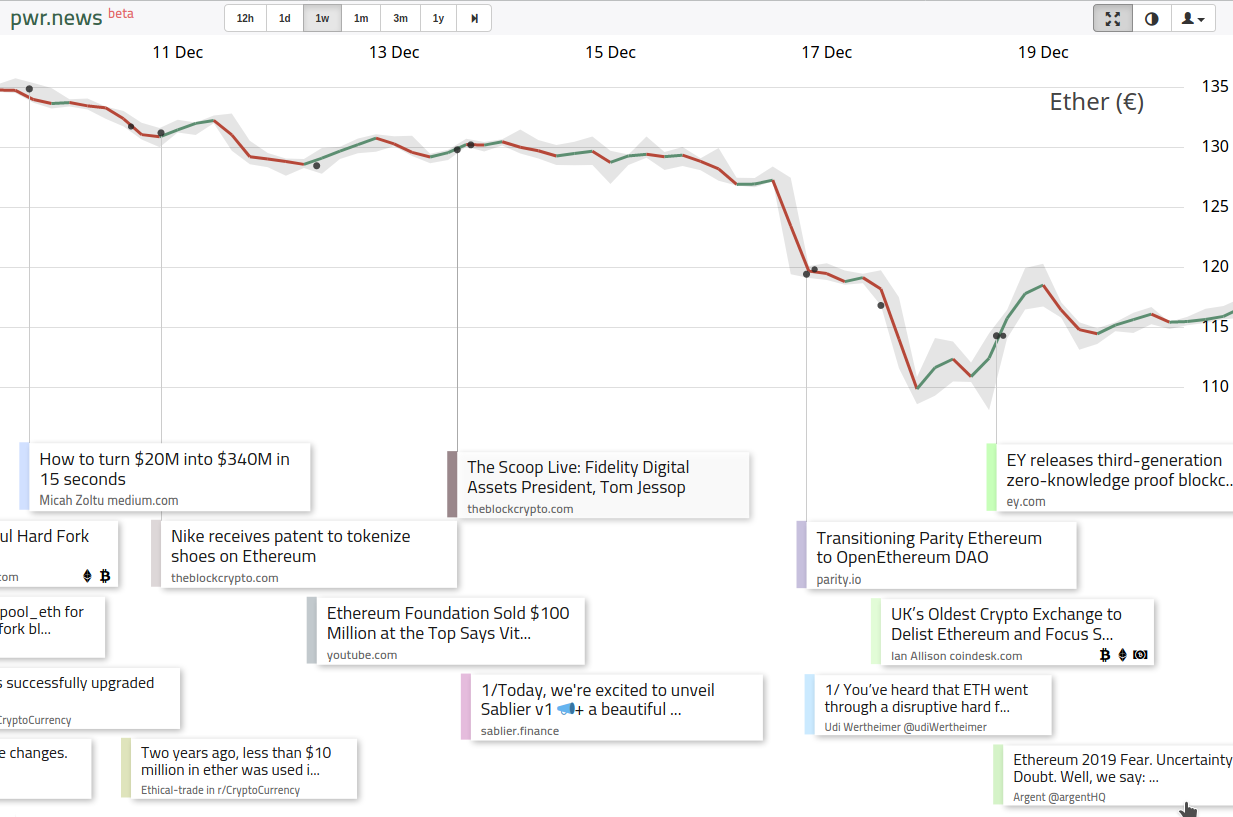Select the 1w time range
The width and height of the screenshot is (1233, 817).
[322, 18]
